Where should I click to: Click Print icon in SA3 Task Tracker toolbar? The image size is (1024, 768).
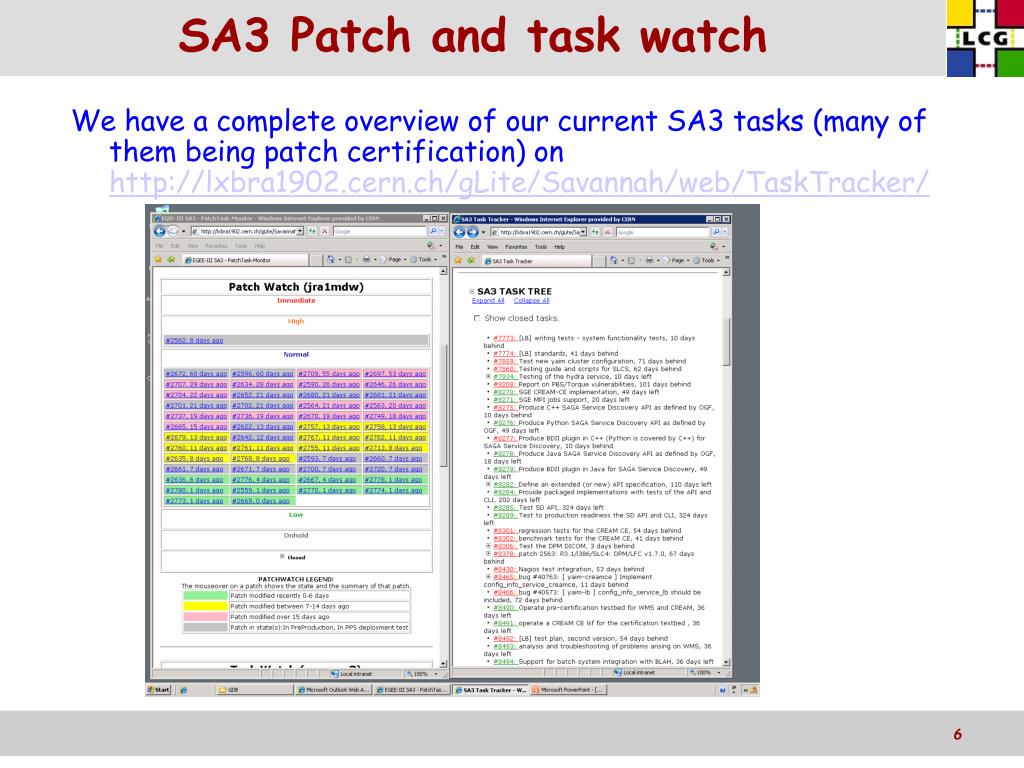tap(649, 261)
